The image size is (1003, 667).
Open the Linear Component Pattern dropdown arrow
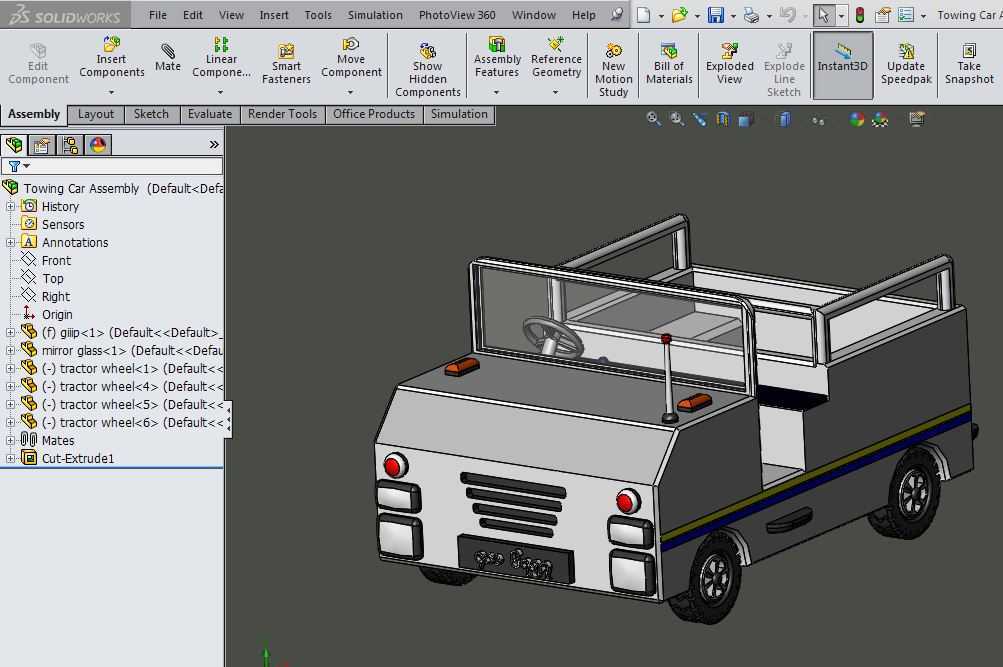point(221,93)
